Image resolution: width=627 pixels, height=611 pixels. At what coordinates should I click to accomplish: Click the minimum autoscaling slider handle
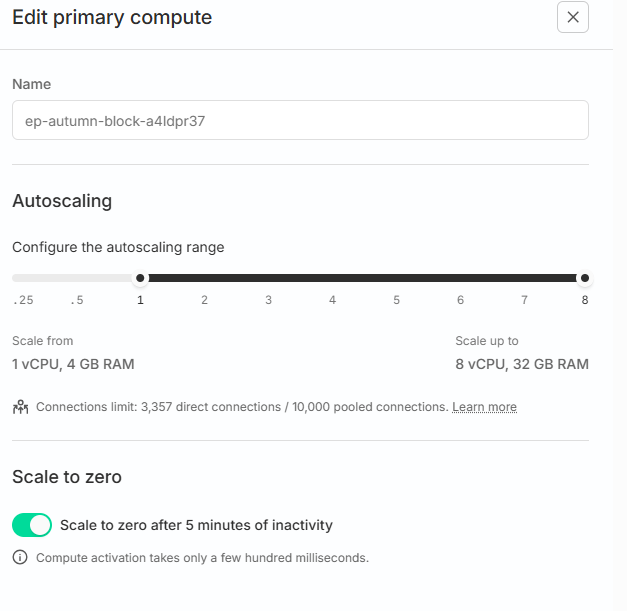(x=141, y=278)
